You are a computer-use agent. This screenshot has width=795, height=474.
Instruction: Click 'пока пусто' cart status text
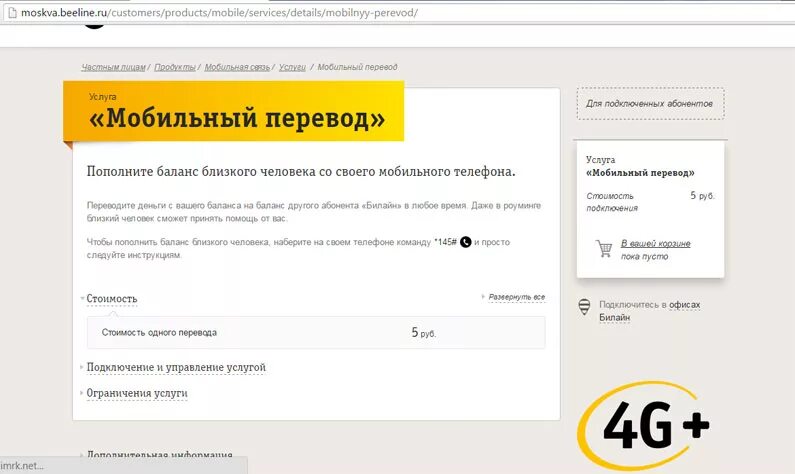coord(644,257)
